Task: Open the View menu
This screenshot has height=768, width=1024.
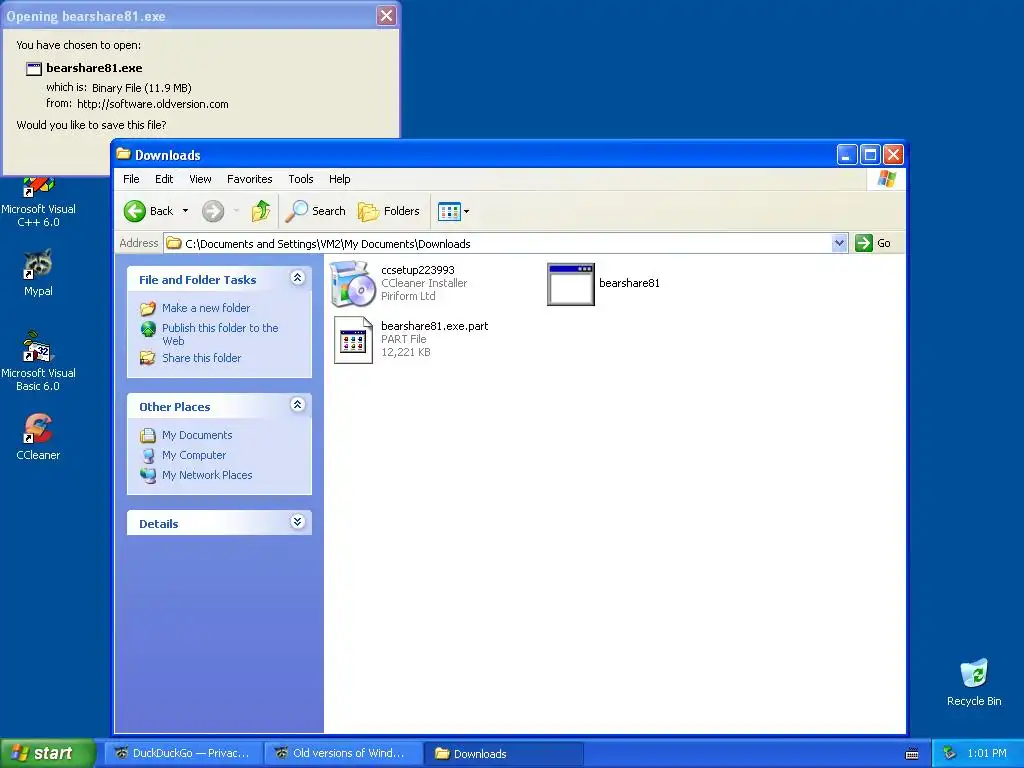Action: click(200, 179)
